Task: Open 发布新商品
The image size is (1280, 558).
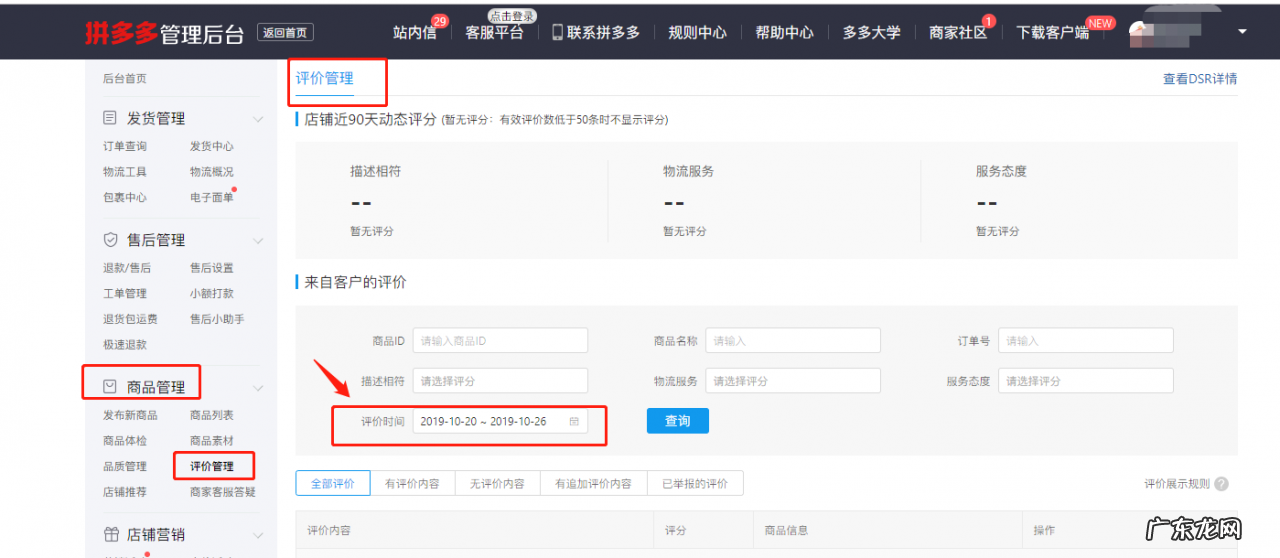Action: (x=130, y=415)
